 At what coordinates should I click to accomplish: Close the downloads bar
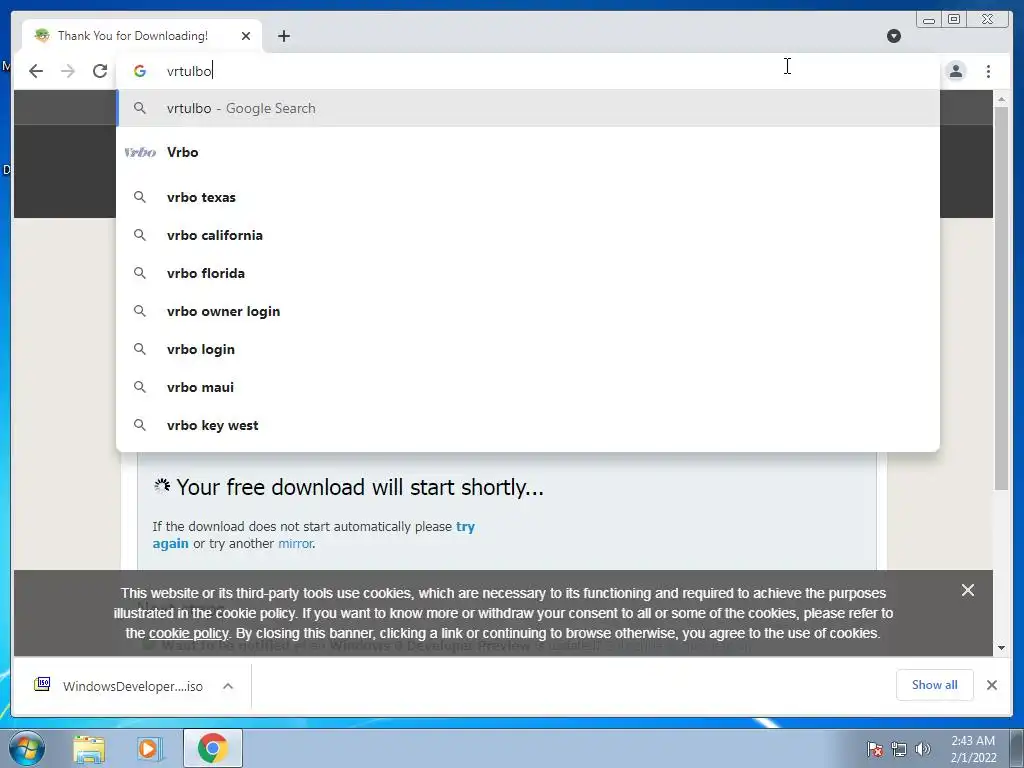click(991, 685)
